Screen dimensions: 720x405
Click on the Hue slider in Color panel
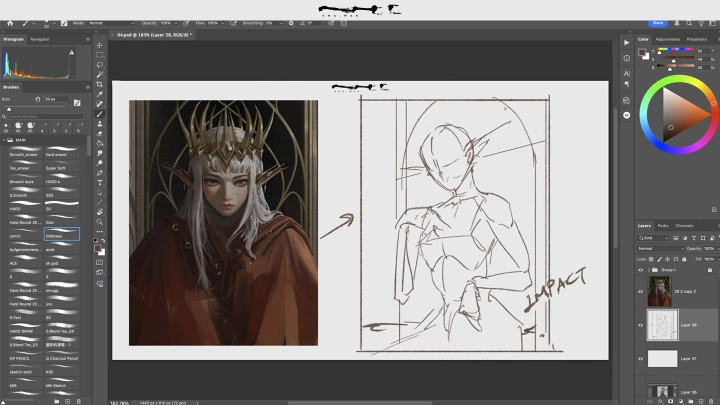[x=675, y=49]
